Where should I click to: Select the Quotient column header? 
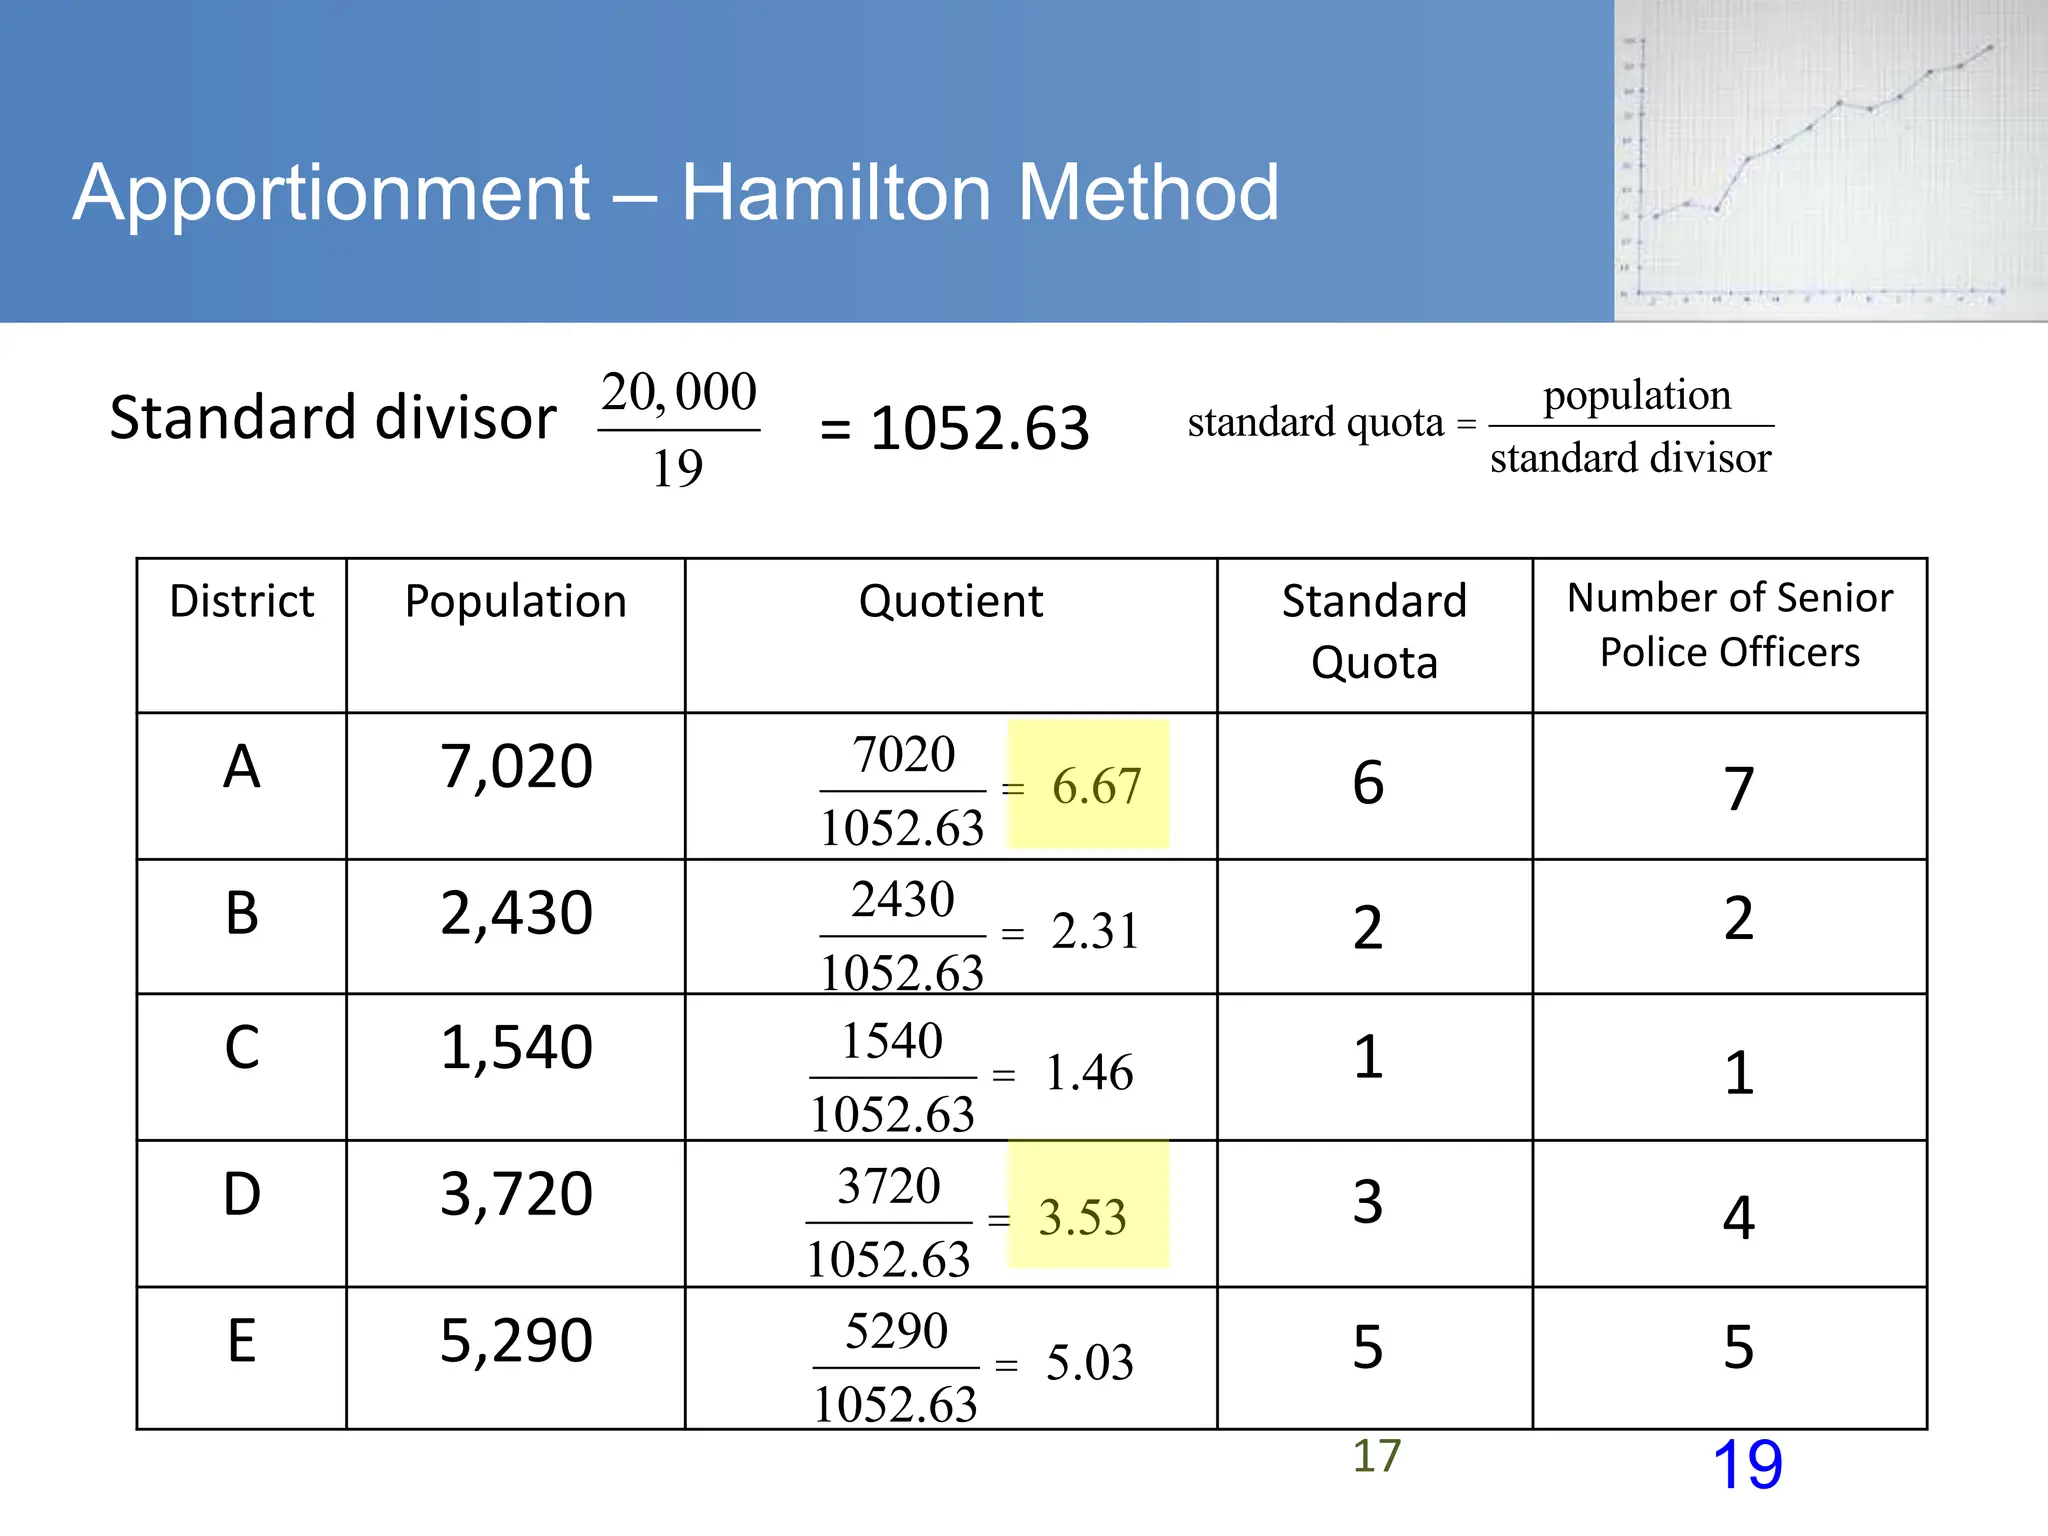tap(951, 601)
